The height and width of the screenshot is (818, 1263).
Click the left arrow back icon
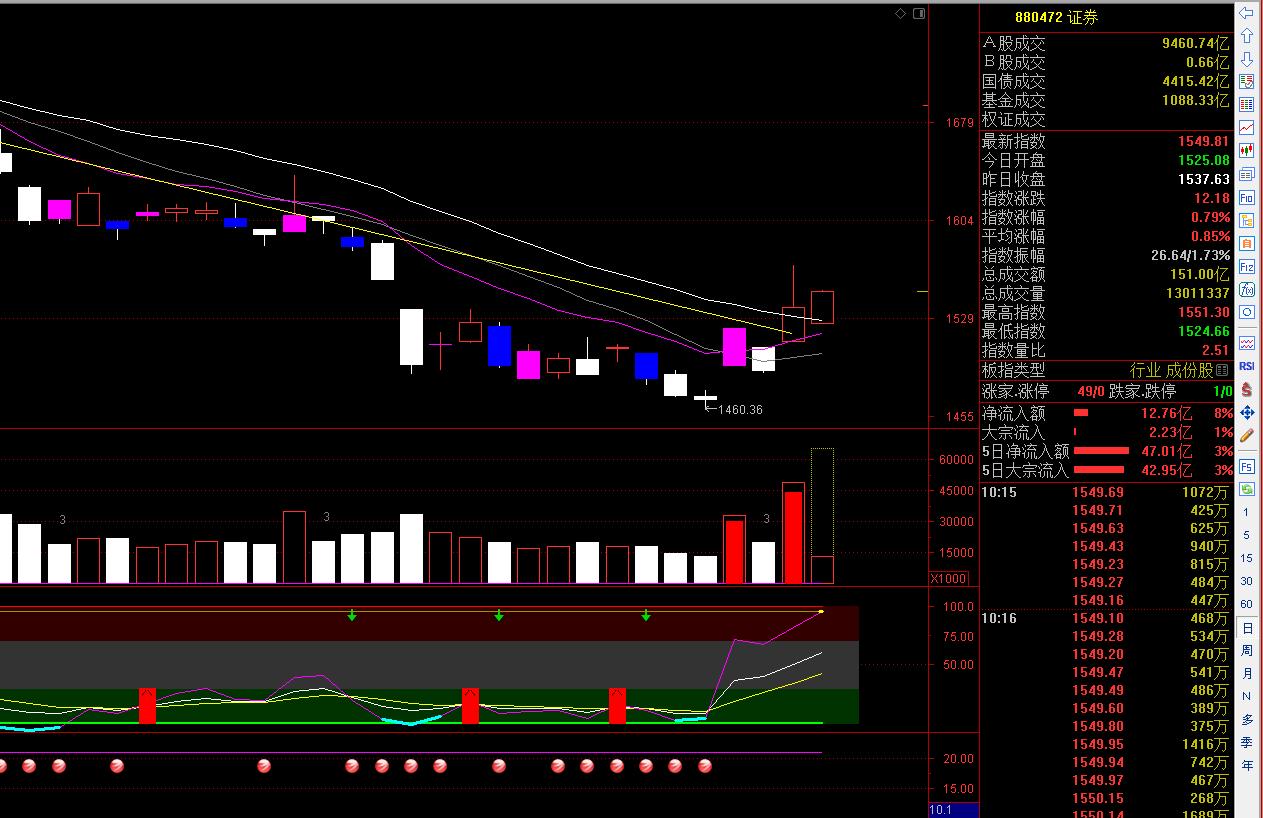point(1246,14)
